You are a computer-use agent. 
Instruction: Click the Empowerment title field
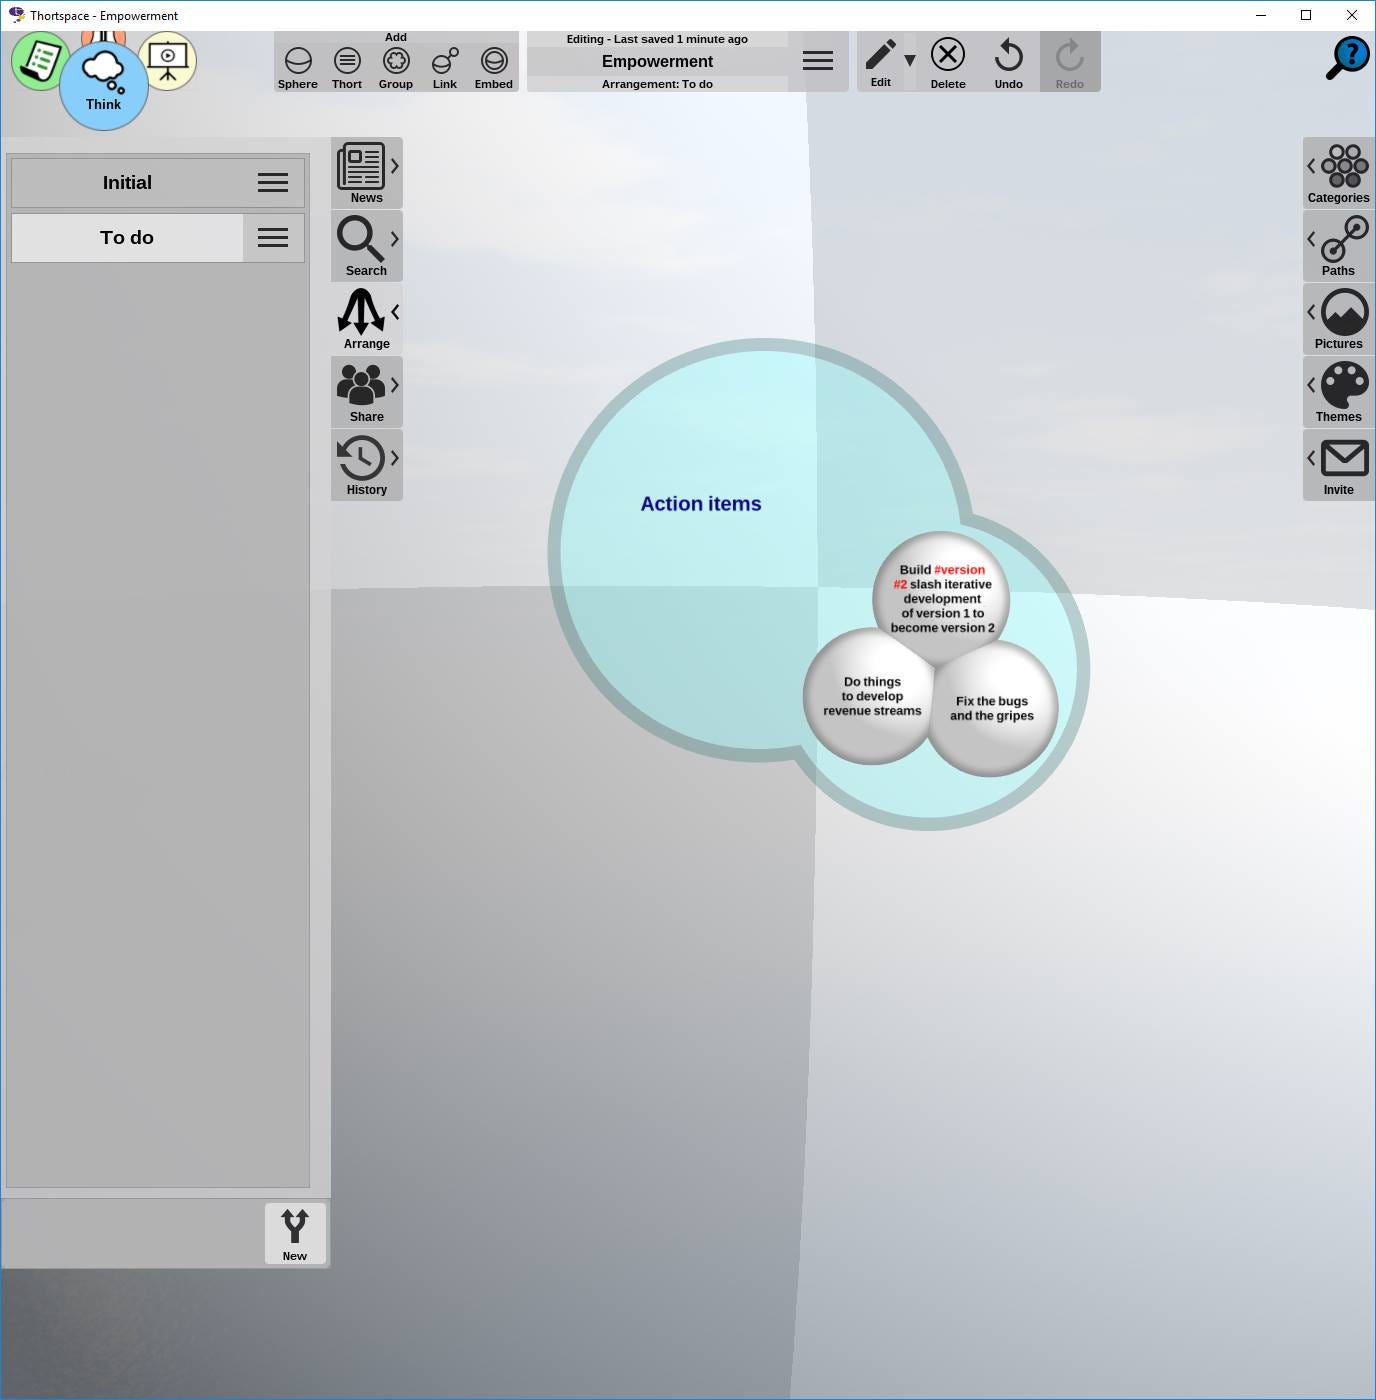pyautogui.click(x=657, y=61)
